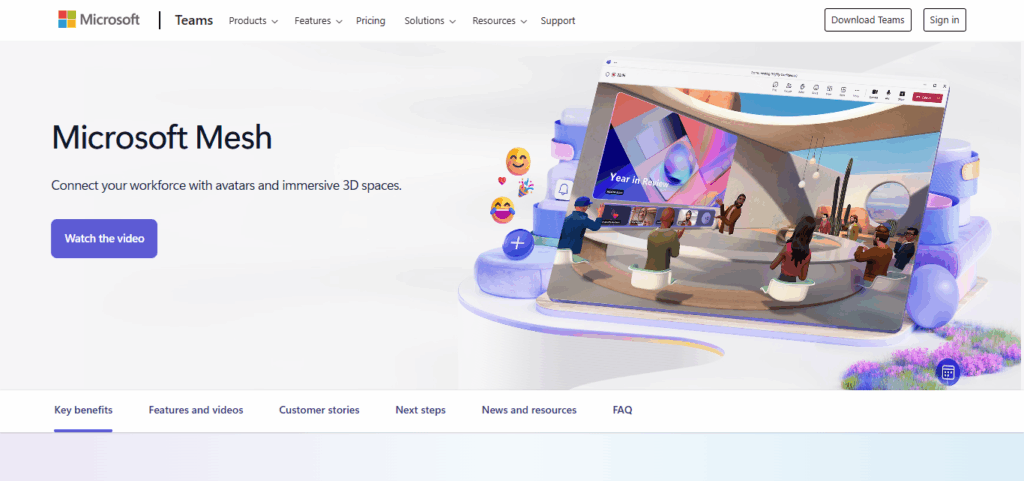Open the Pricing page
1024x481 pixels.
pos(370,21)
